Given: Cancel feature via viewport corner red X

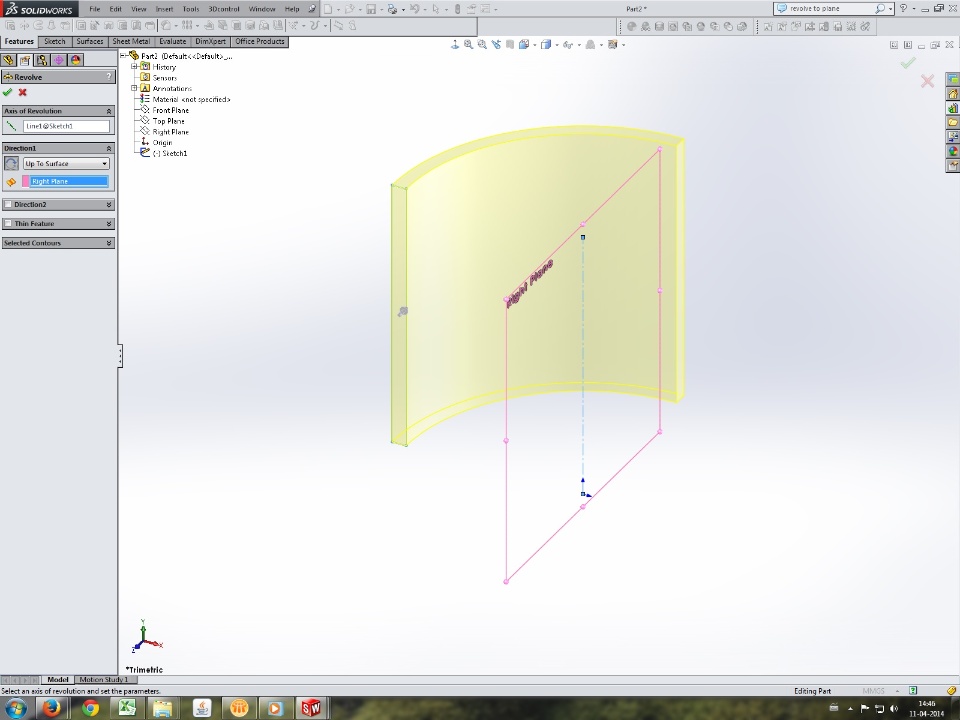Looking at the screenshot, I should click(927, 81).
